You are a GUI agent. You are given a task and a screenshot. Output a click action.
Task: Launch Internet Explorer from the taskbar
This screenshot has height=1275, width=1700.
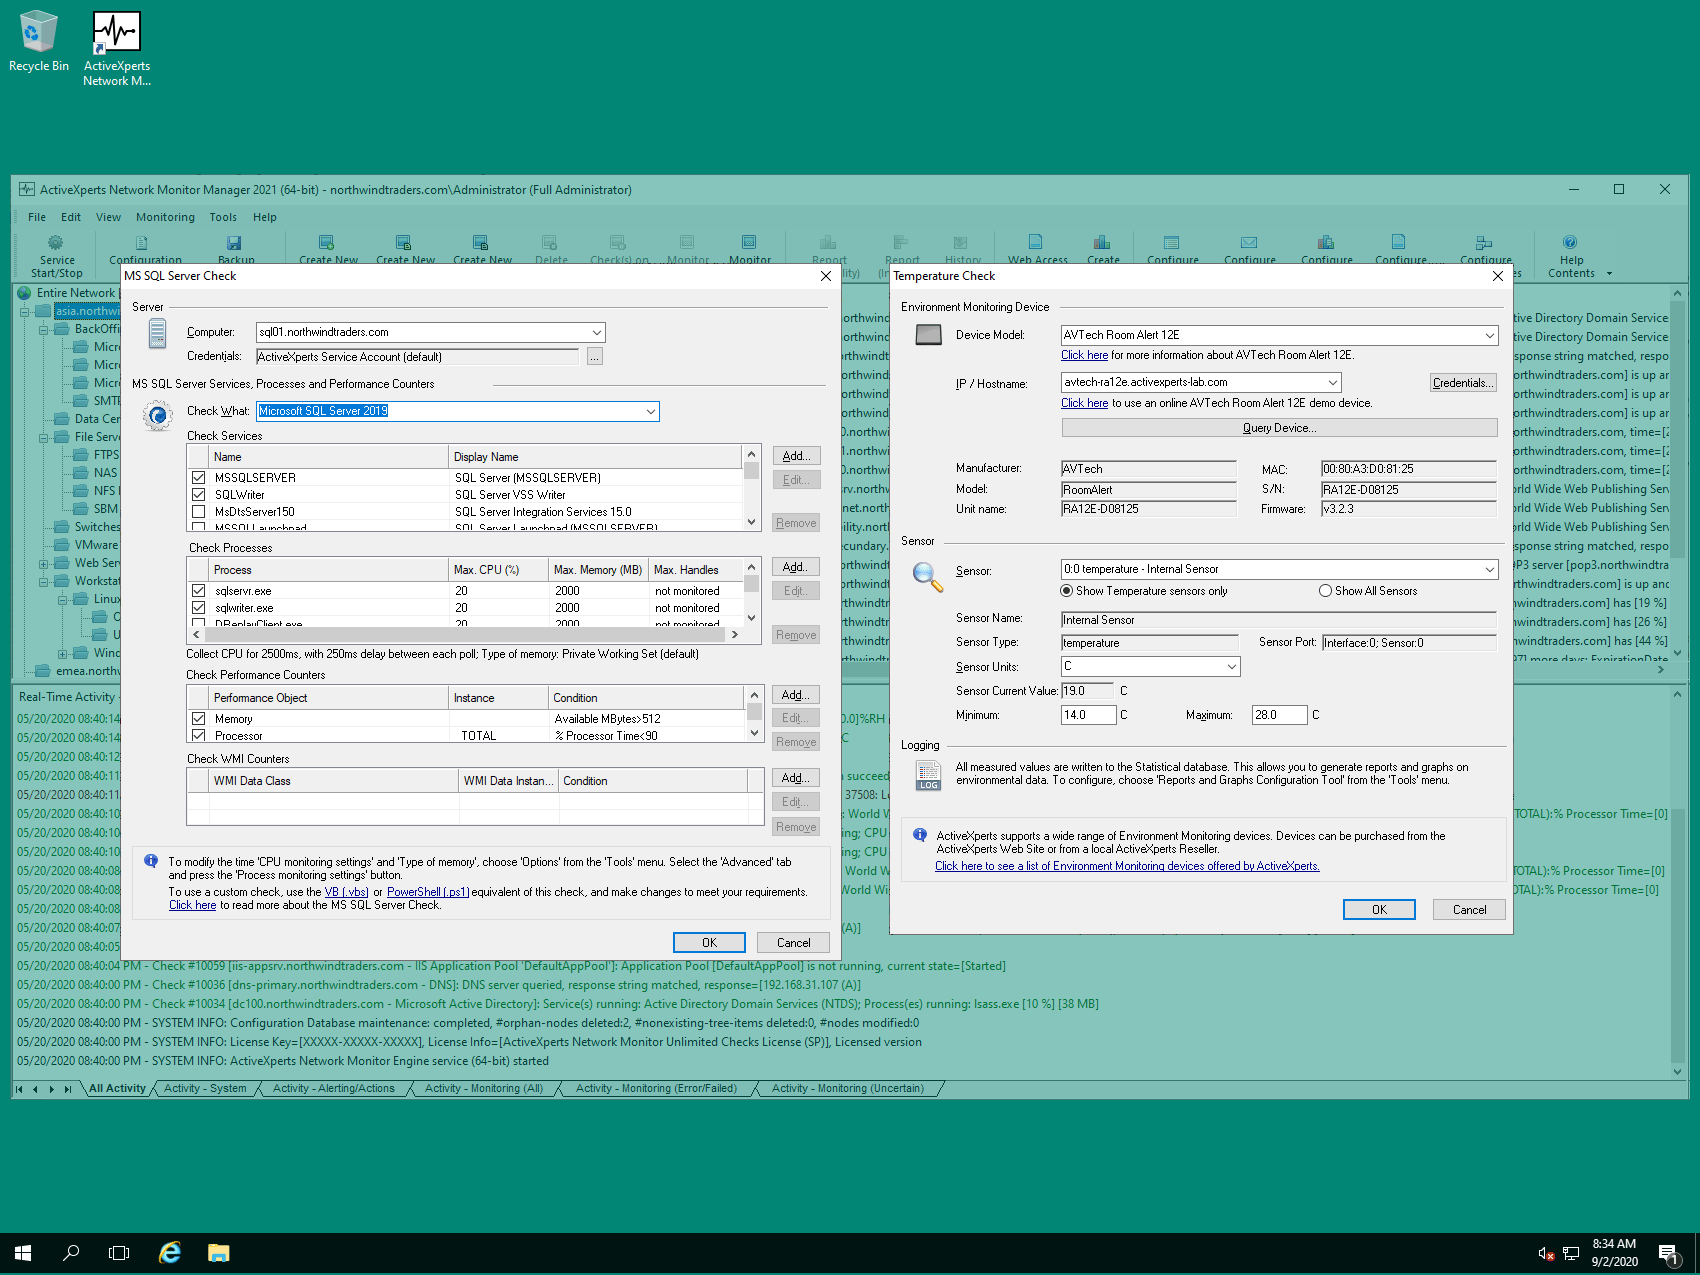(170, 1253)
